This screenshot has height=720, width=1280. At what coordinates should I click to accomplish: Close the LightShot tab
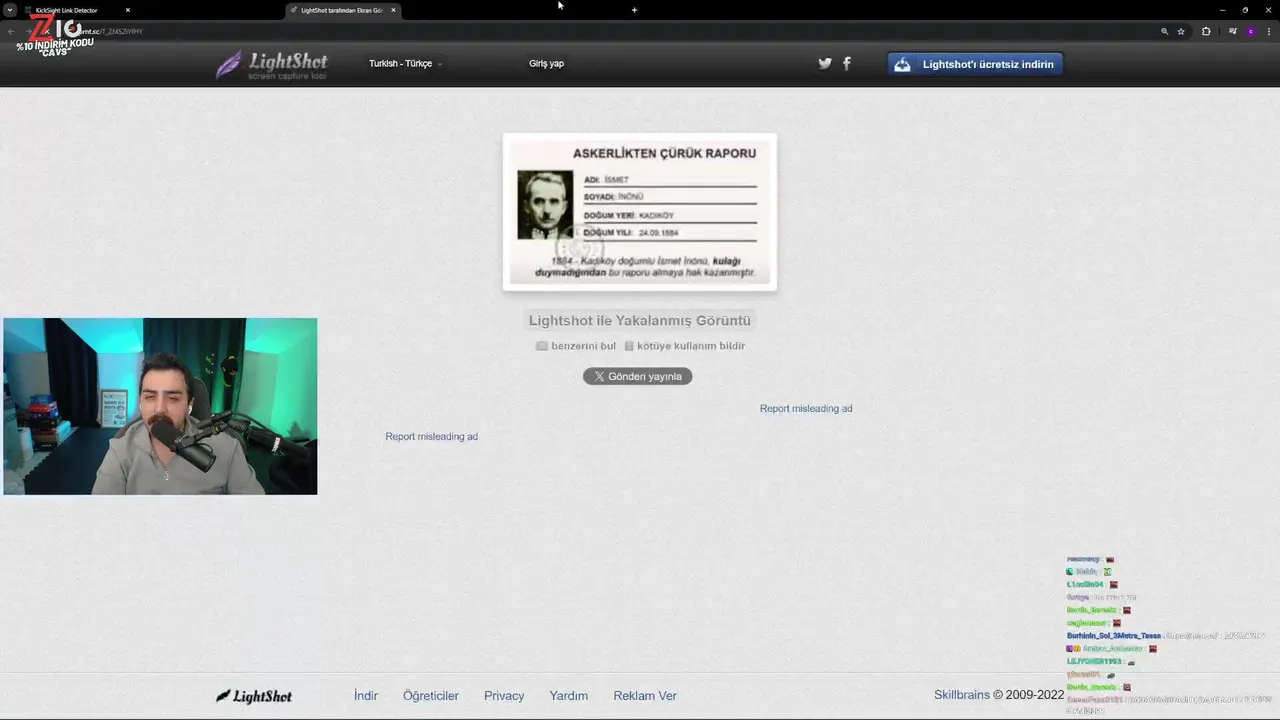tap(393, 10)
